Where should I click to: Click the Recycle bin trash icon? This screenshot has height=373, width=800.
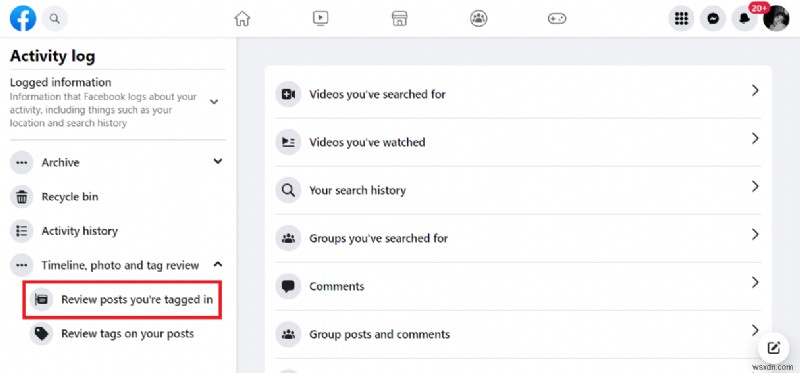point(21,197)
